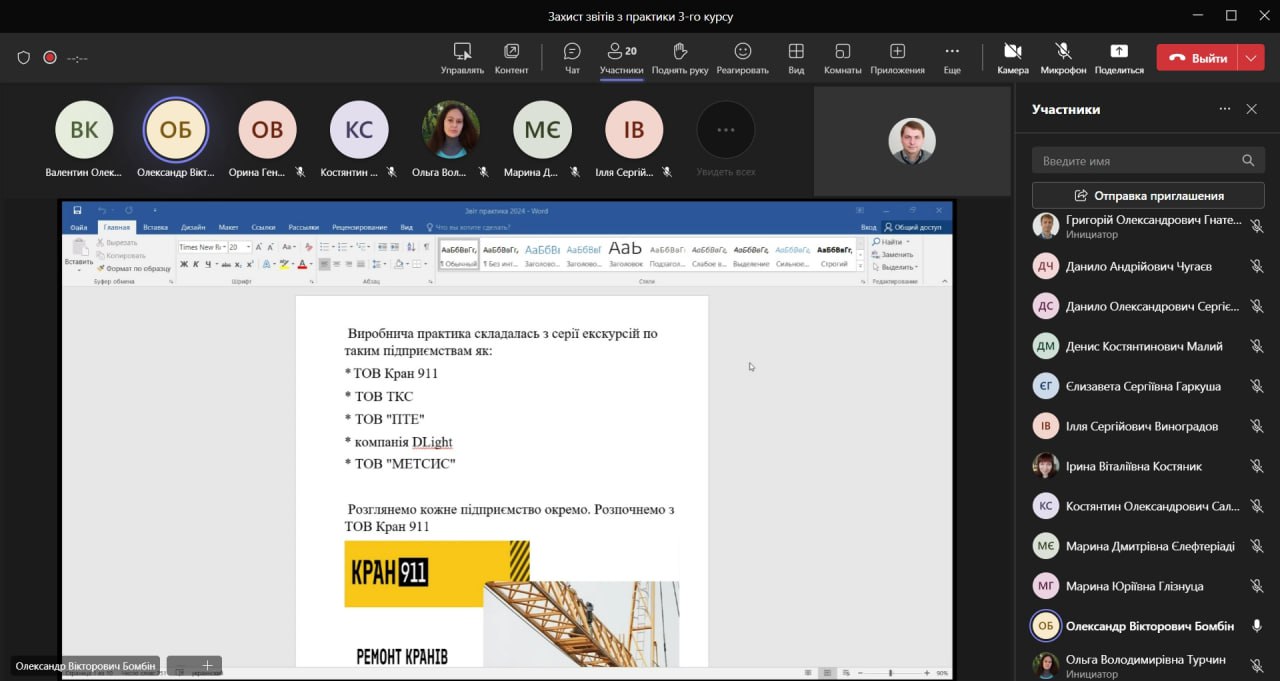
Task: Open Apps in meeting toolbar
Action: coord(897,57)
